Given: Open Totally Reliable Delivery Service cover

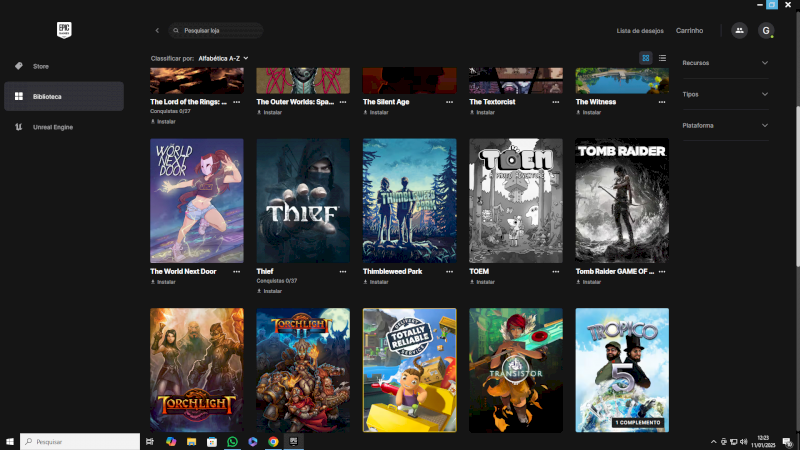Looking at the screenshot, I should [410, 370].
